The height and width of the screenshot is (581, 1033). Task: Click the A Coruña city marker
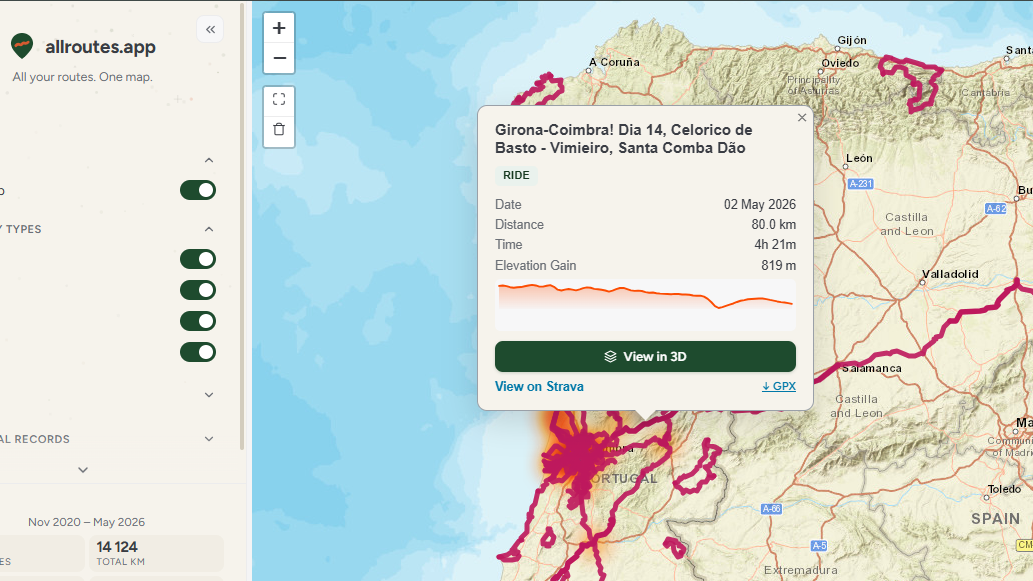click(x=589, y=70)
